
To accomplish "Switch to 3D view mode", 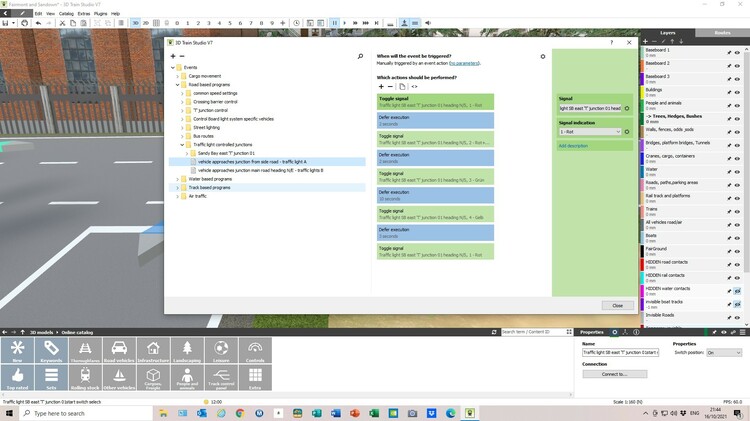I will click(x=135, y=23).
